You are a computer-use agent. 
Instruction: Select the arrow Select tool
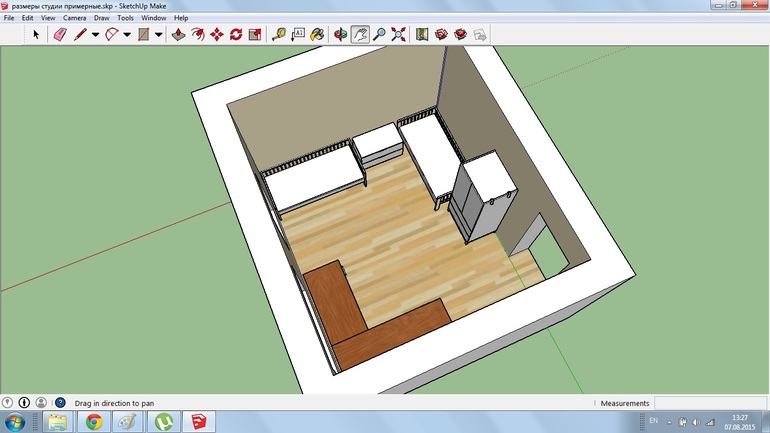36,34
